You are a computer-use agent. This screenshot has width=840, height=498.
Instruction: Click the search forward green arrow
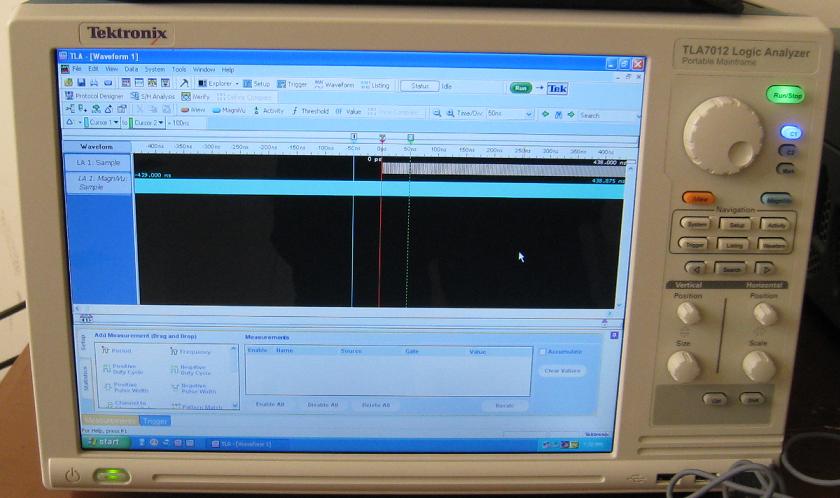point(571,115)
